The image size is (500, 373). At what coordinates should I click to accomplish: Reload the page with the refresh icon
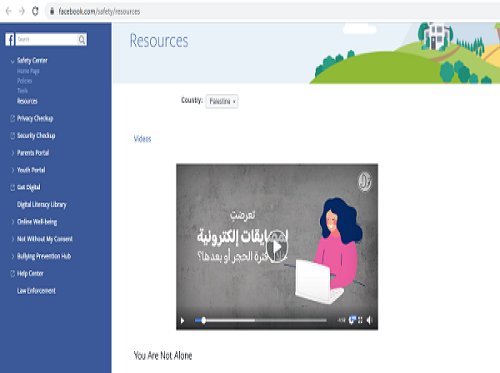(x=35, y=11)
